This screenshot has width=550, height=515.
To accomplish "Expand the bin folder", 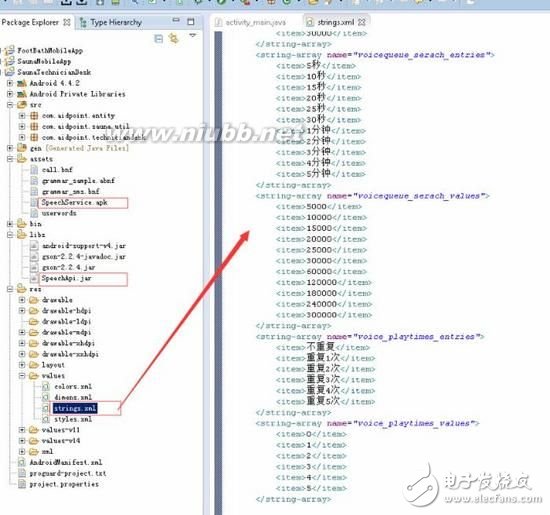I will click(10, 223).
